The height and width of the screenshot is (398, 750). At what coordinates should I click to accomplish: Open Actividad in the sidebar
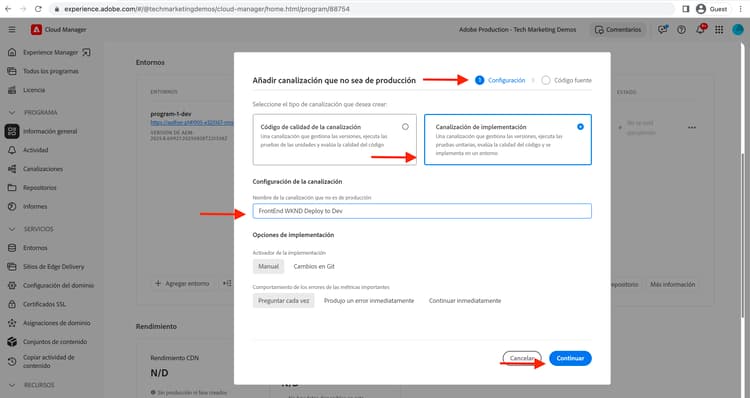[35, 150]
